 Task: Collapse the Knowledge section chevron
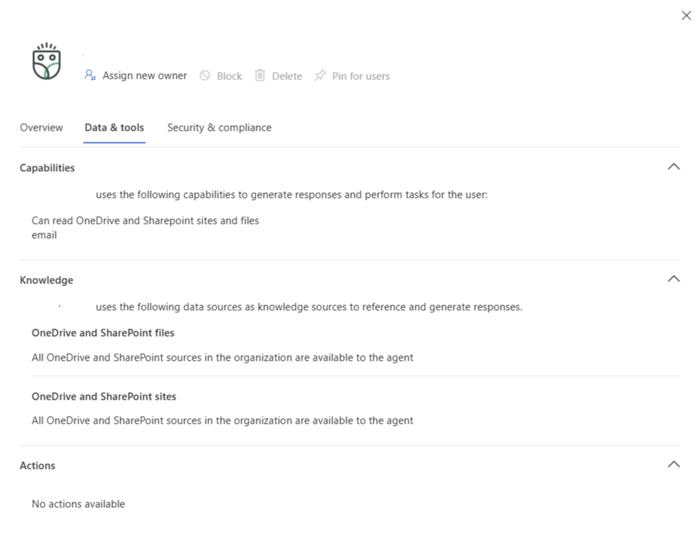(x=673, y=279)
